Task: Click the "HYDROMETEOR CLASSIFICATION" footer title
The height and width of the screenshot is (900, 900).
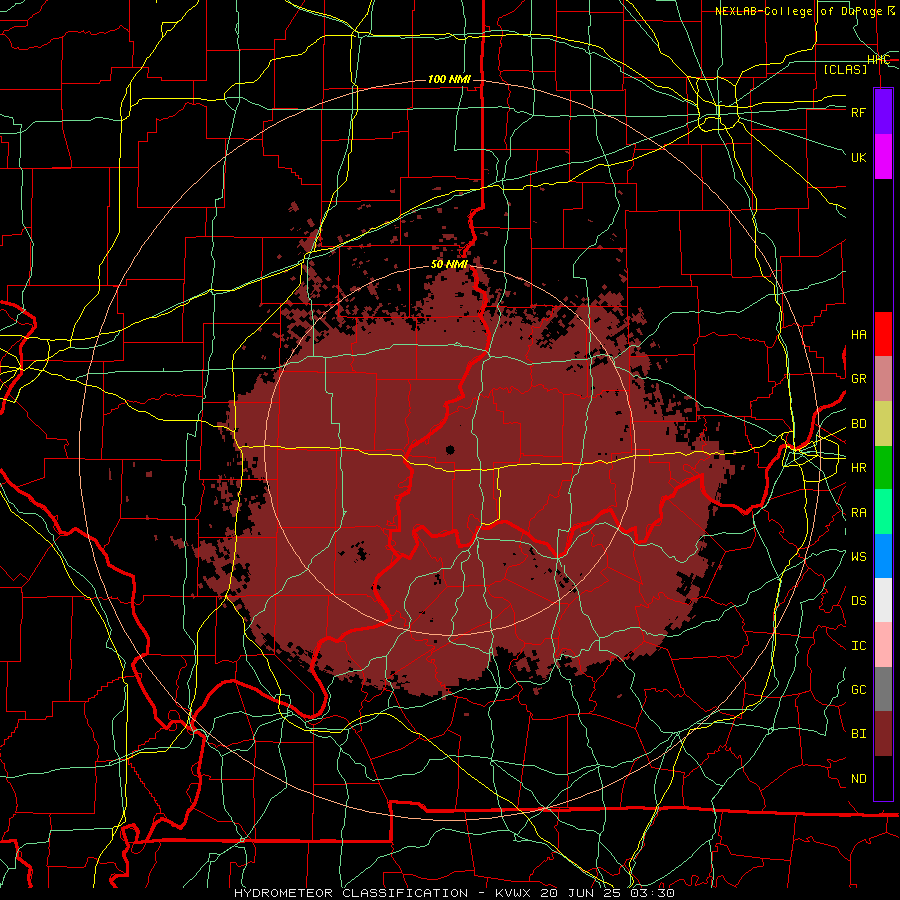Action: 351,893
